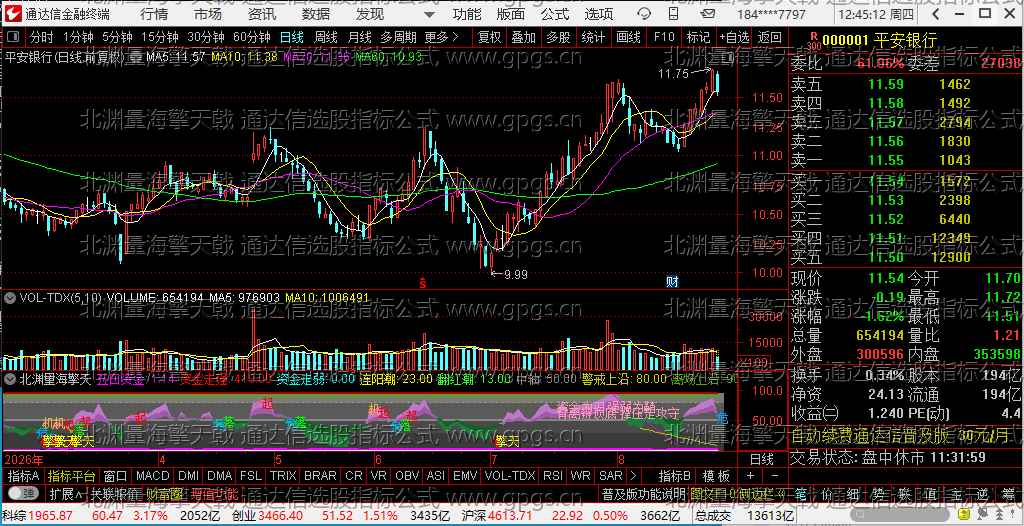
Task: Open the 选项 menu
Action: click(599, 13)
